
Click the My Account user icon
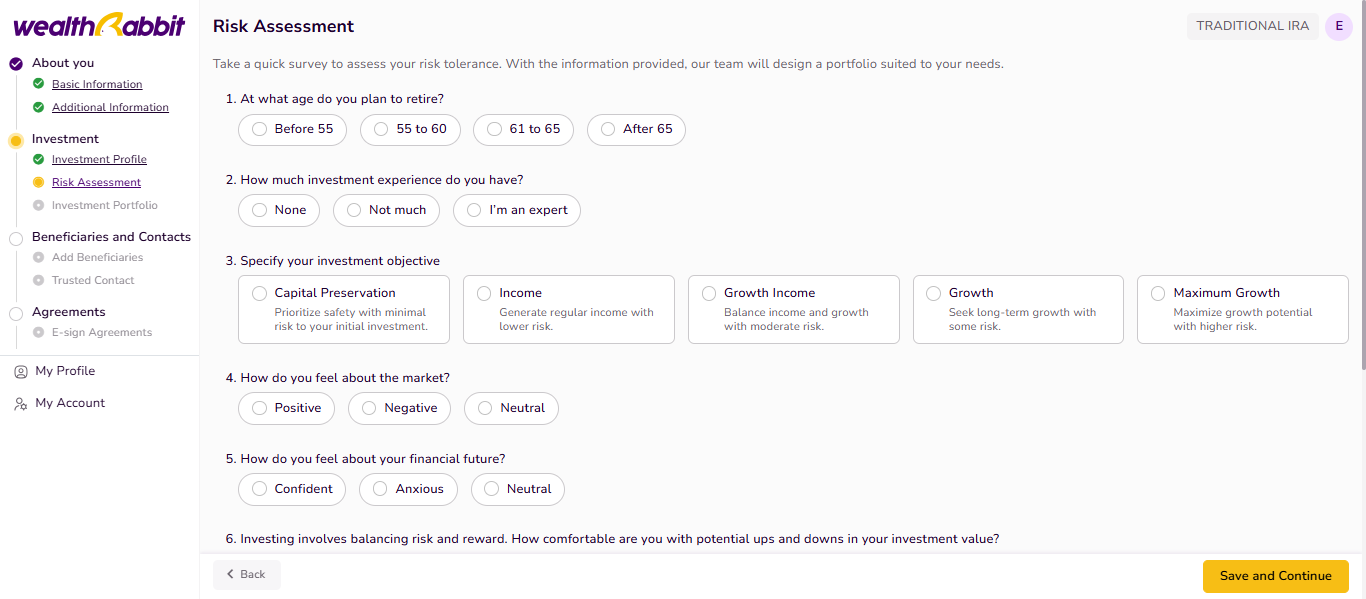(21, 404)
